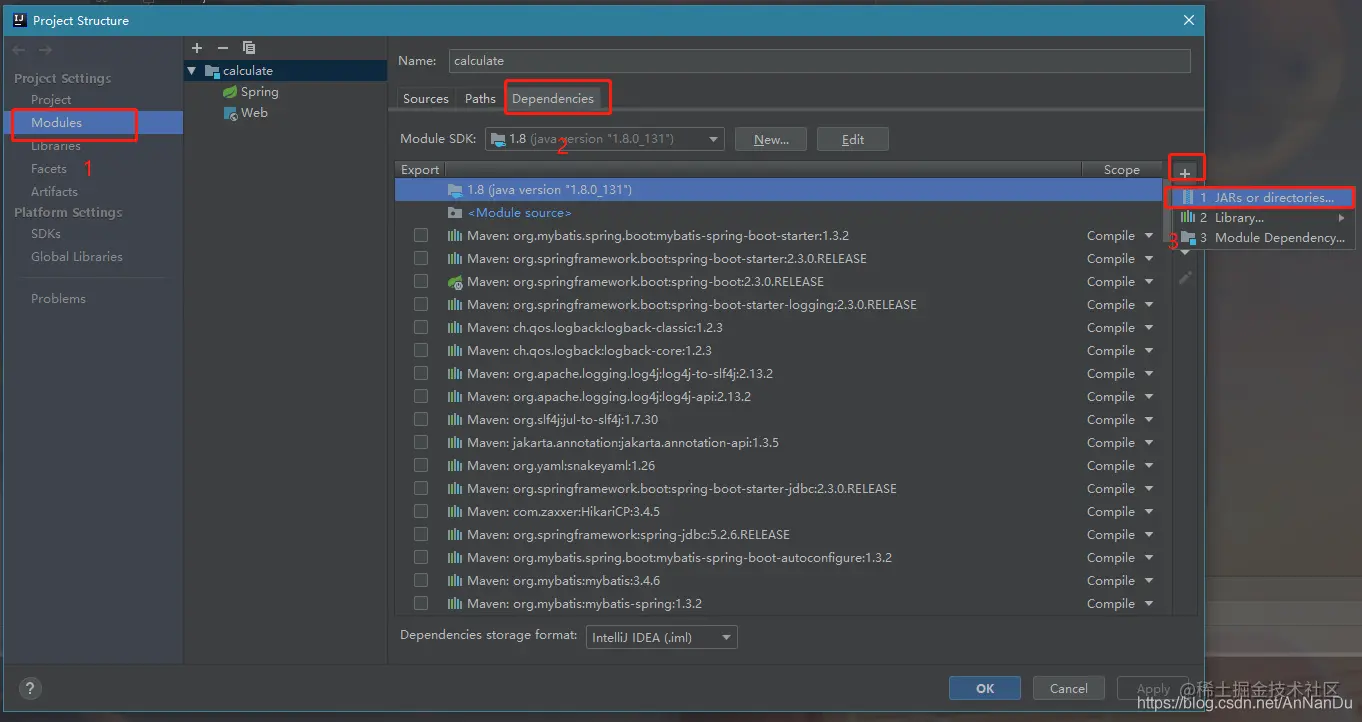Screen dimensions: 1362x722
Task: Click the library icon of snakeyaml row
Action: tap(455, 466)
